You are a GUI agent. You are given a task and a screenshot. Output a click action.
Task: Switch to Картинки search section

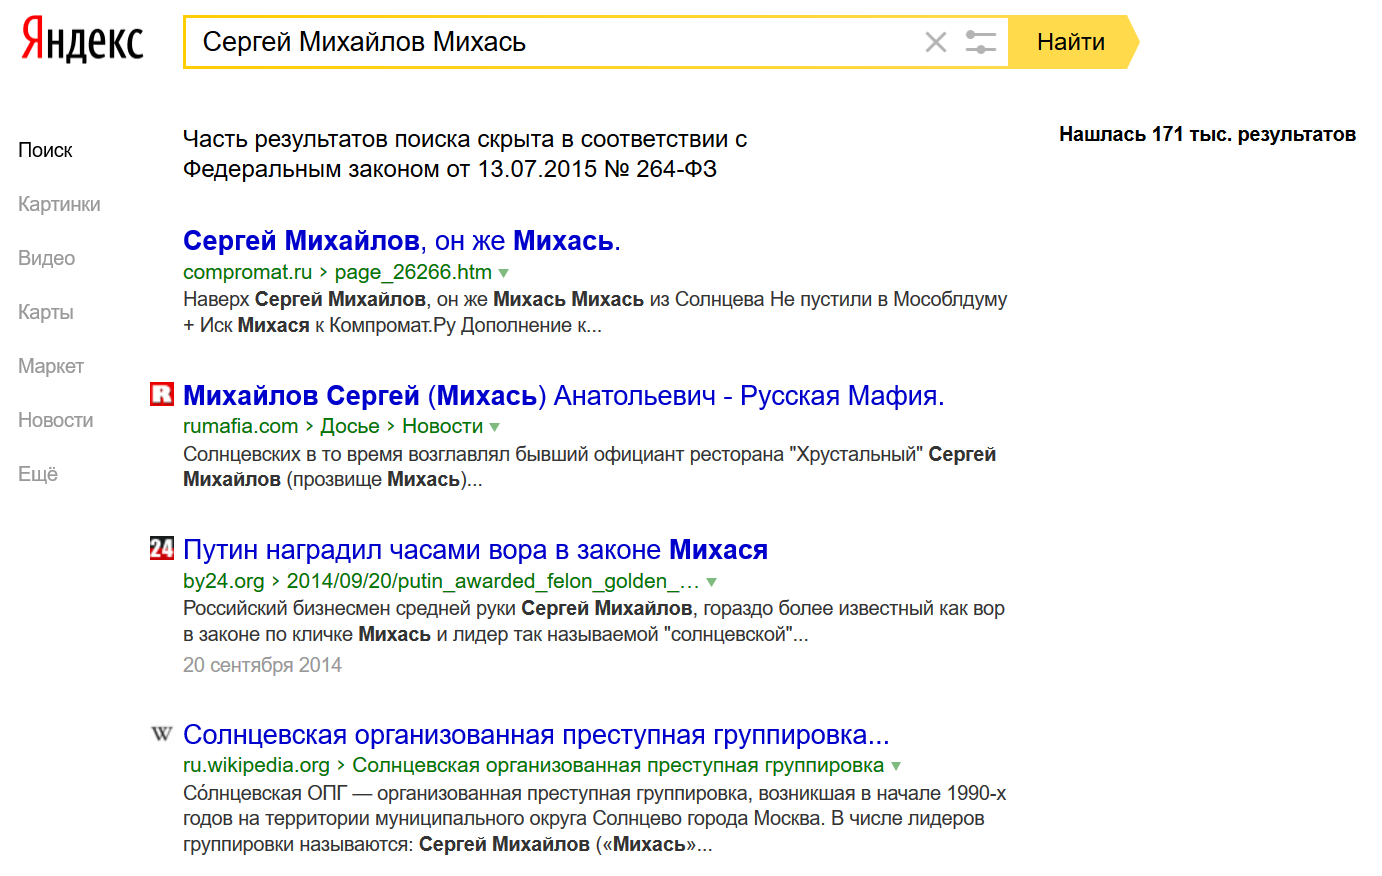(59, 204)
